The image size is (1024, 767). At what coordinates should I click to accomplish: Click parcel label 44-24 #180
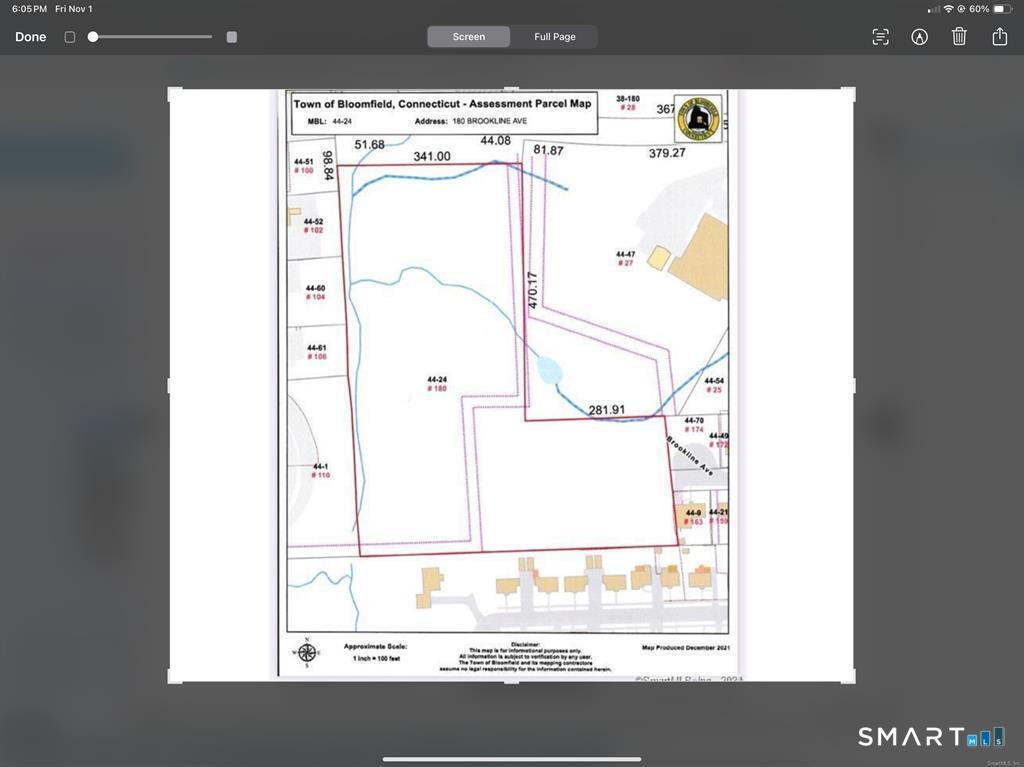[437, 384]
